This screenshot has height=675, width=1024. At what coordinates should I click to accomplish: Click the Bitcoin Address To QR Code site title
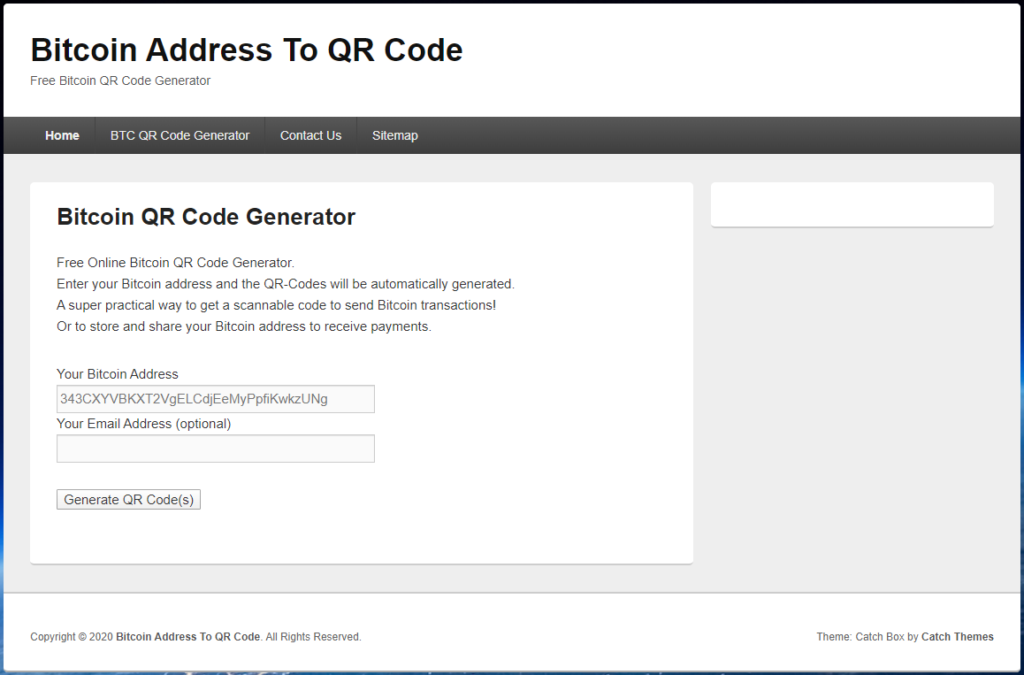(246, 50)
